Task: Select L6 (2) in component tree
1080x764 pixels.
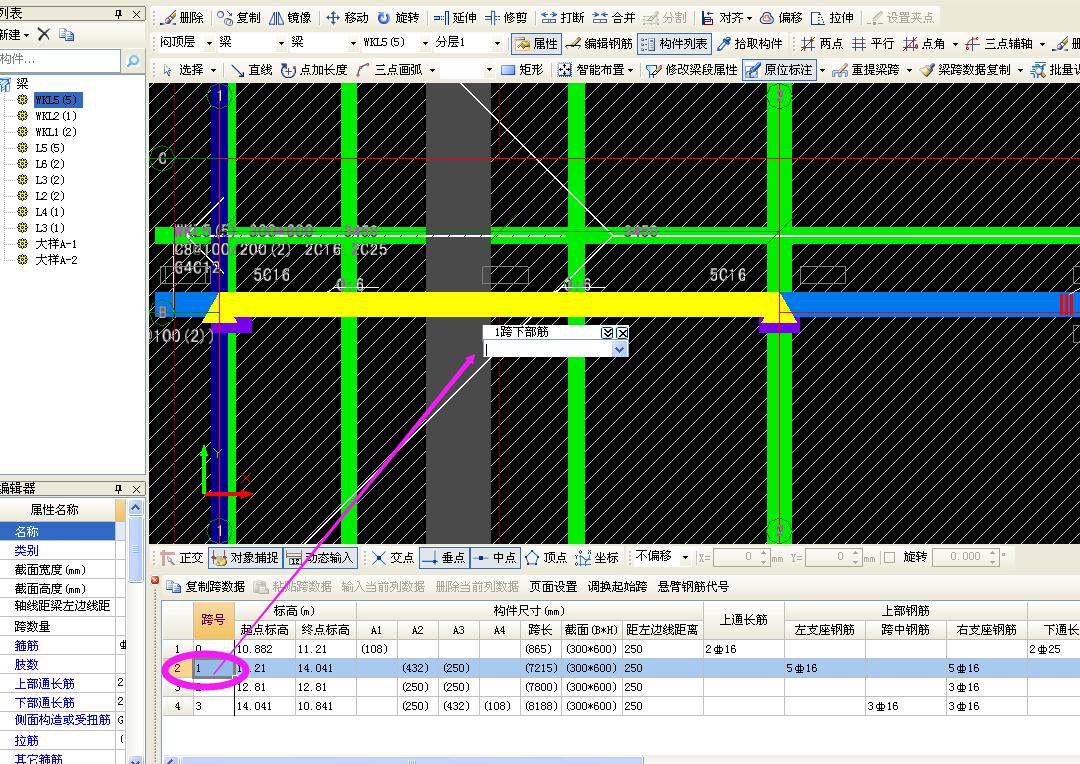Action: coord(50,164)
